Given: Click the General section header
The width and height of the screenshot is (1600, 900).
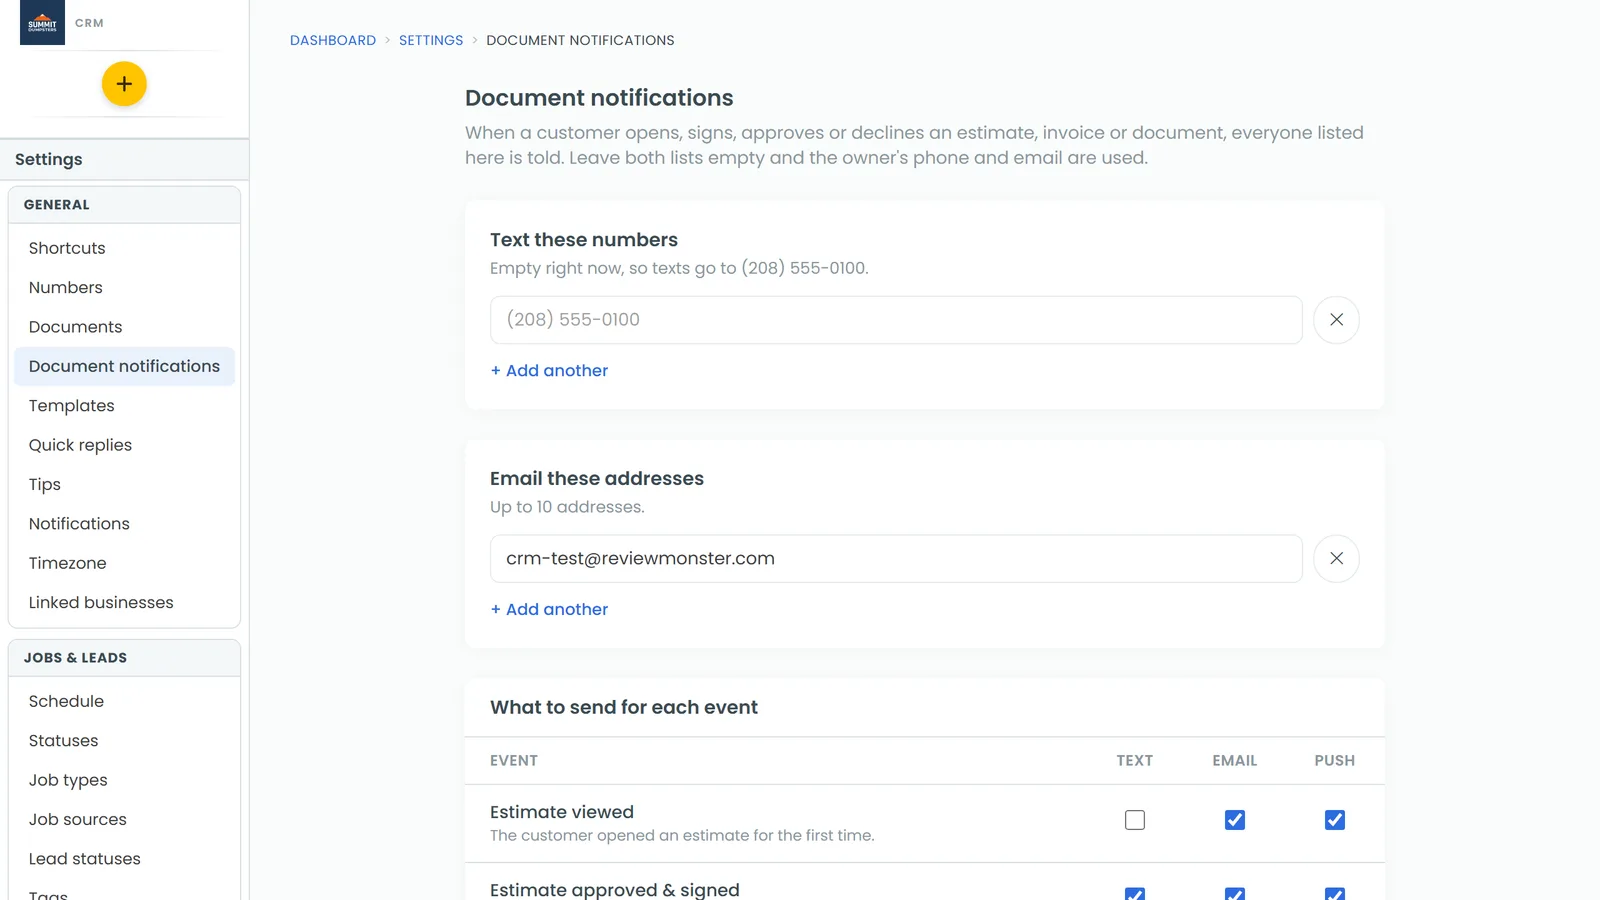Looking at the screenshot, I should point(124,205).
